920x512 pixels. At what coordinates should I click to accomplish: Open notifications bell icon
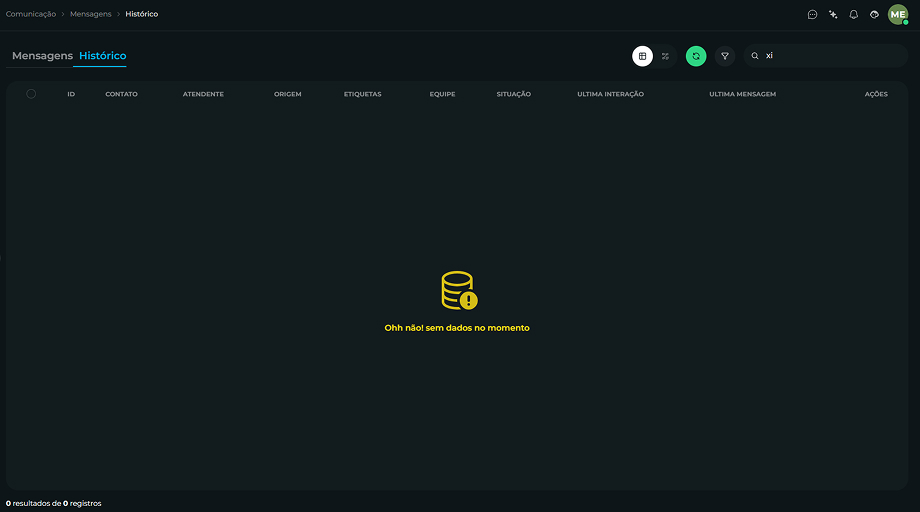854,15
